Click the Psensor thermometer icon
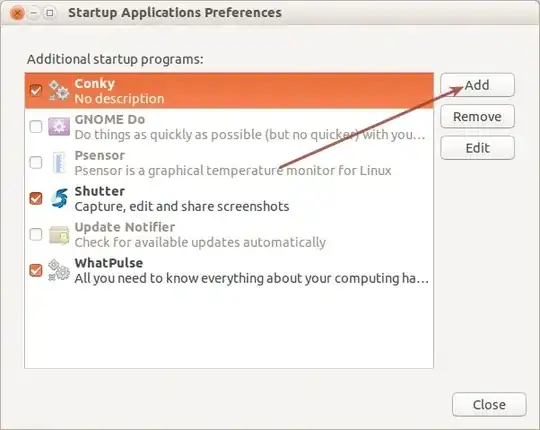Viewport: 540px width, 430px height. pyautogui.click(x=59, y=162)
